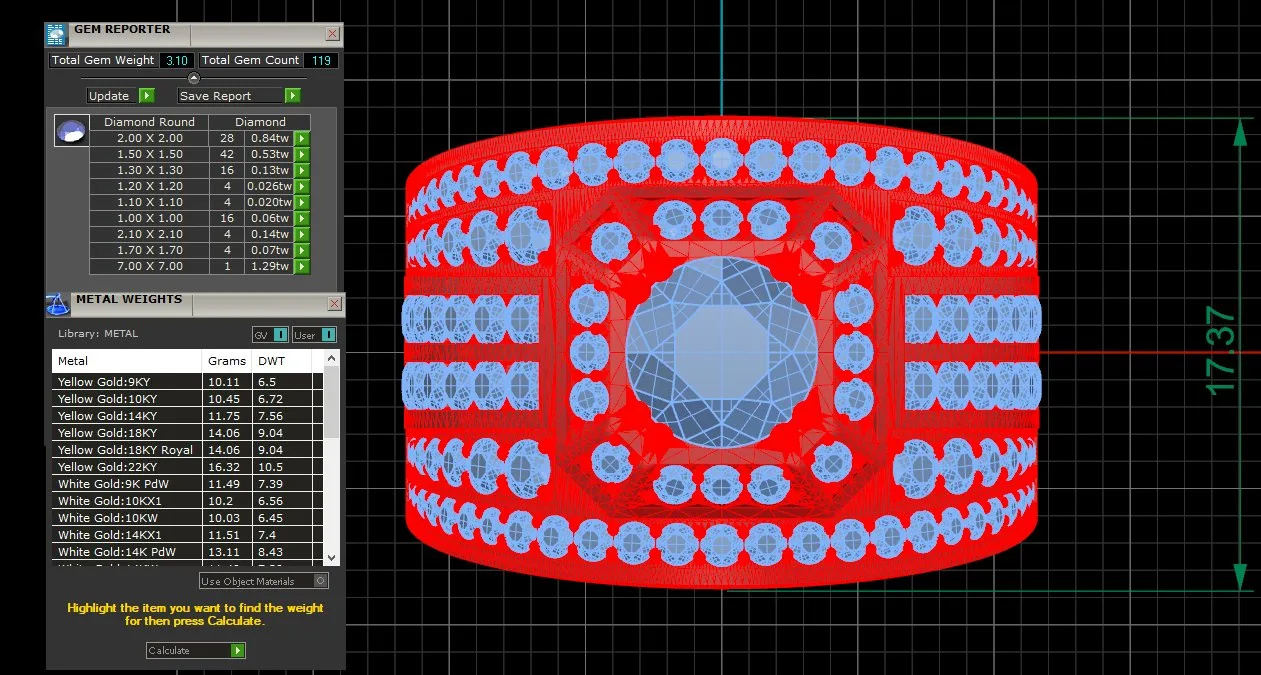
Task: Click green arrow for 1.50 X 1.50 row
Action: coord(302,154)
